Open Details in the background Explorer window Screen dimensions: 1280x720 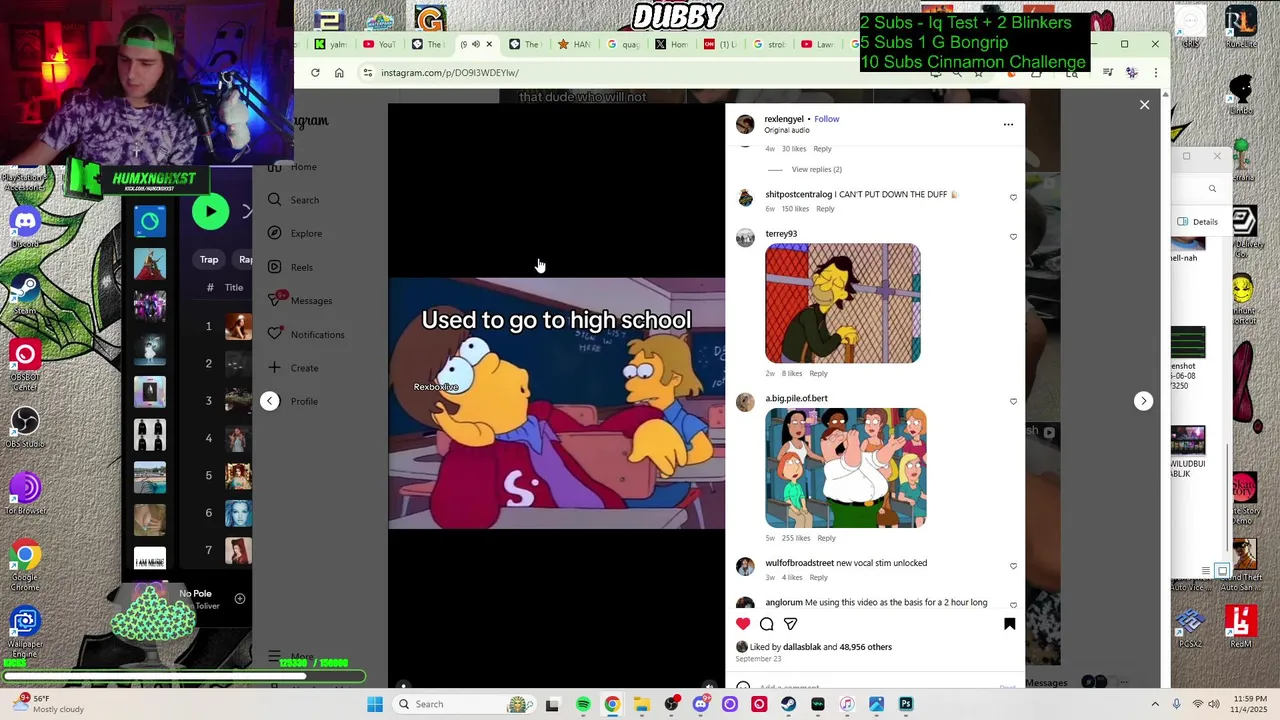(1198, 222)
